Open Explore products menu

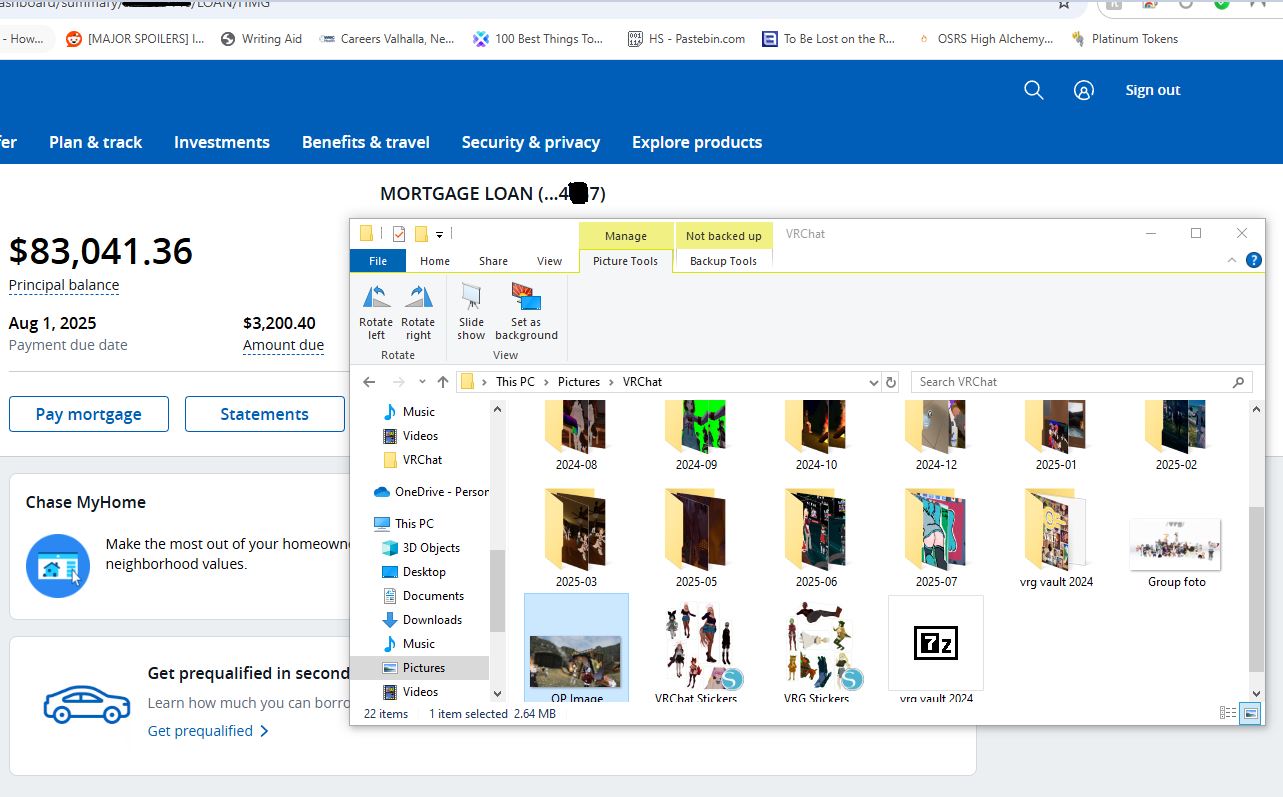(697, 142)
